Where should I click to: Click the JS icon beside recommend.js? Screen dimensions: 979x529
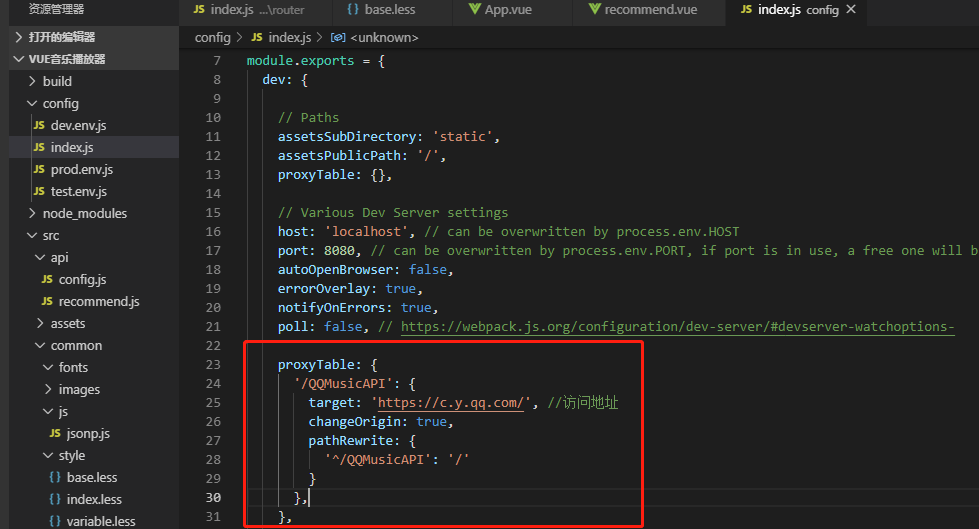47,301
